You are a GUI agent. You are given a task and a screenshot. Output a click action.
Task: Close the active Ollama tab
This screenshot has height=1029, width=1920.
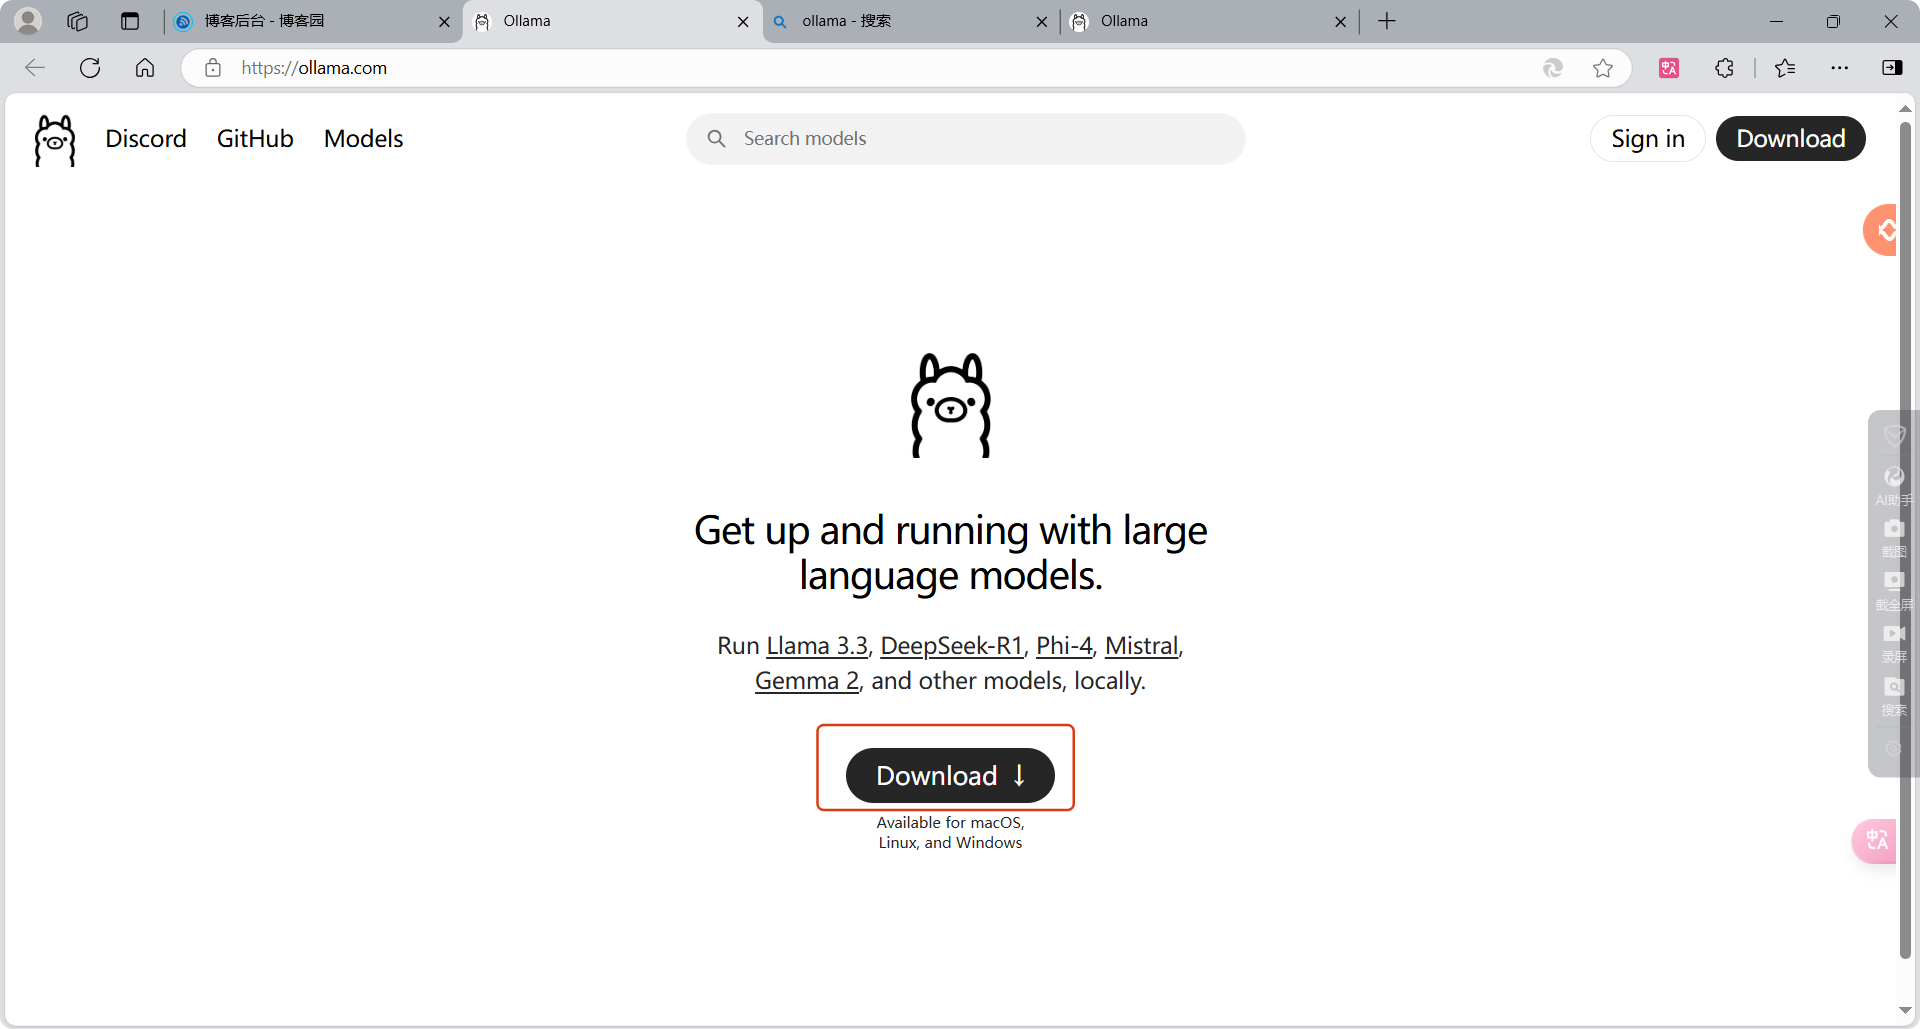[743, 21]
